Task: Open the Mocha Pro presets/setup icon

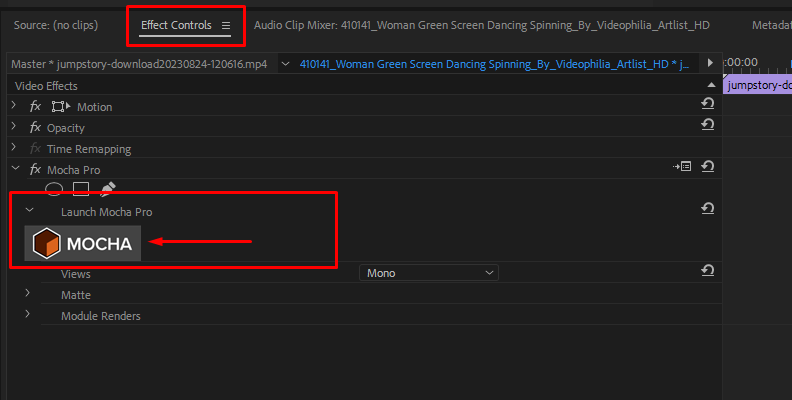Action: click(x=682, y=166)
